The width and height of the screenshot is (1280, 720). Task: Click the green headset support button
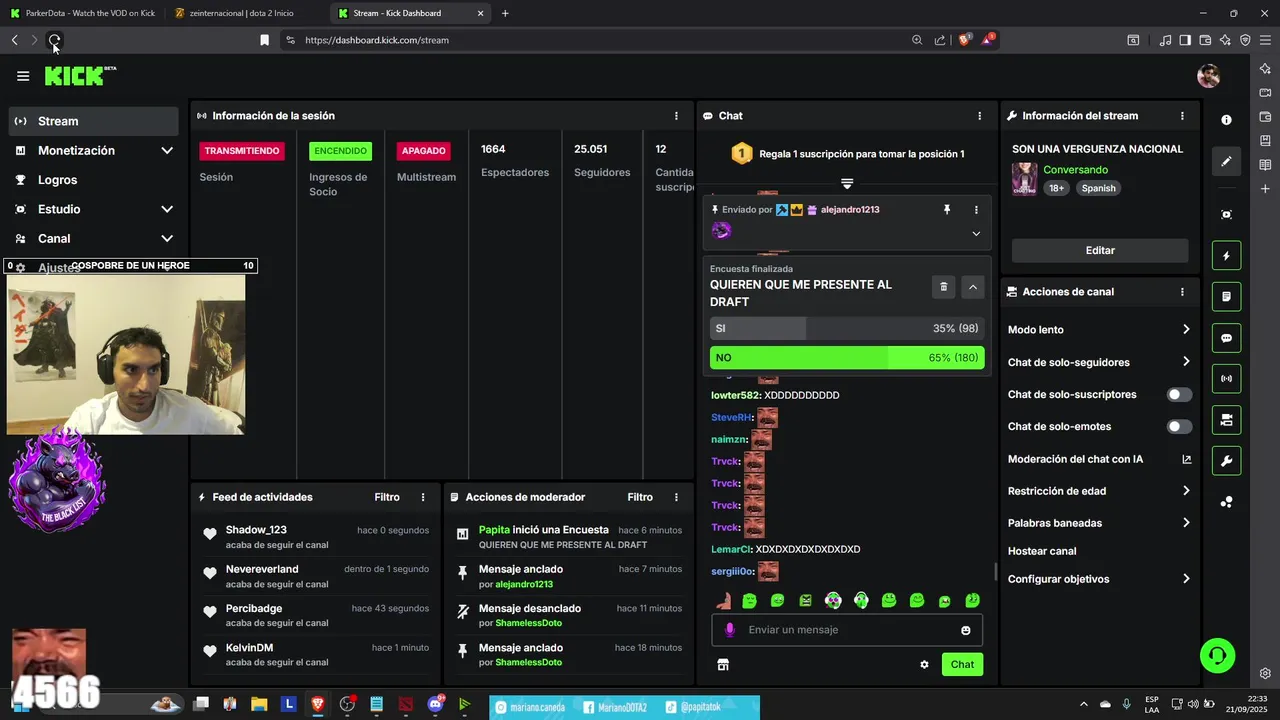(x=1217, y=656)
